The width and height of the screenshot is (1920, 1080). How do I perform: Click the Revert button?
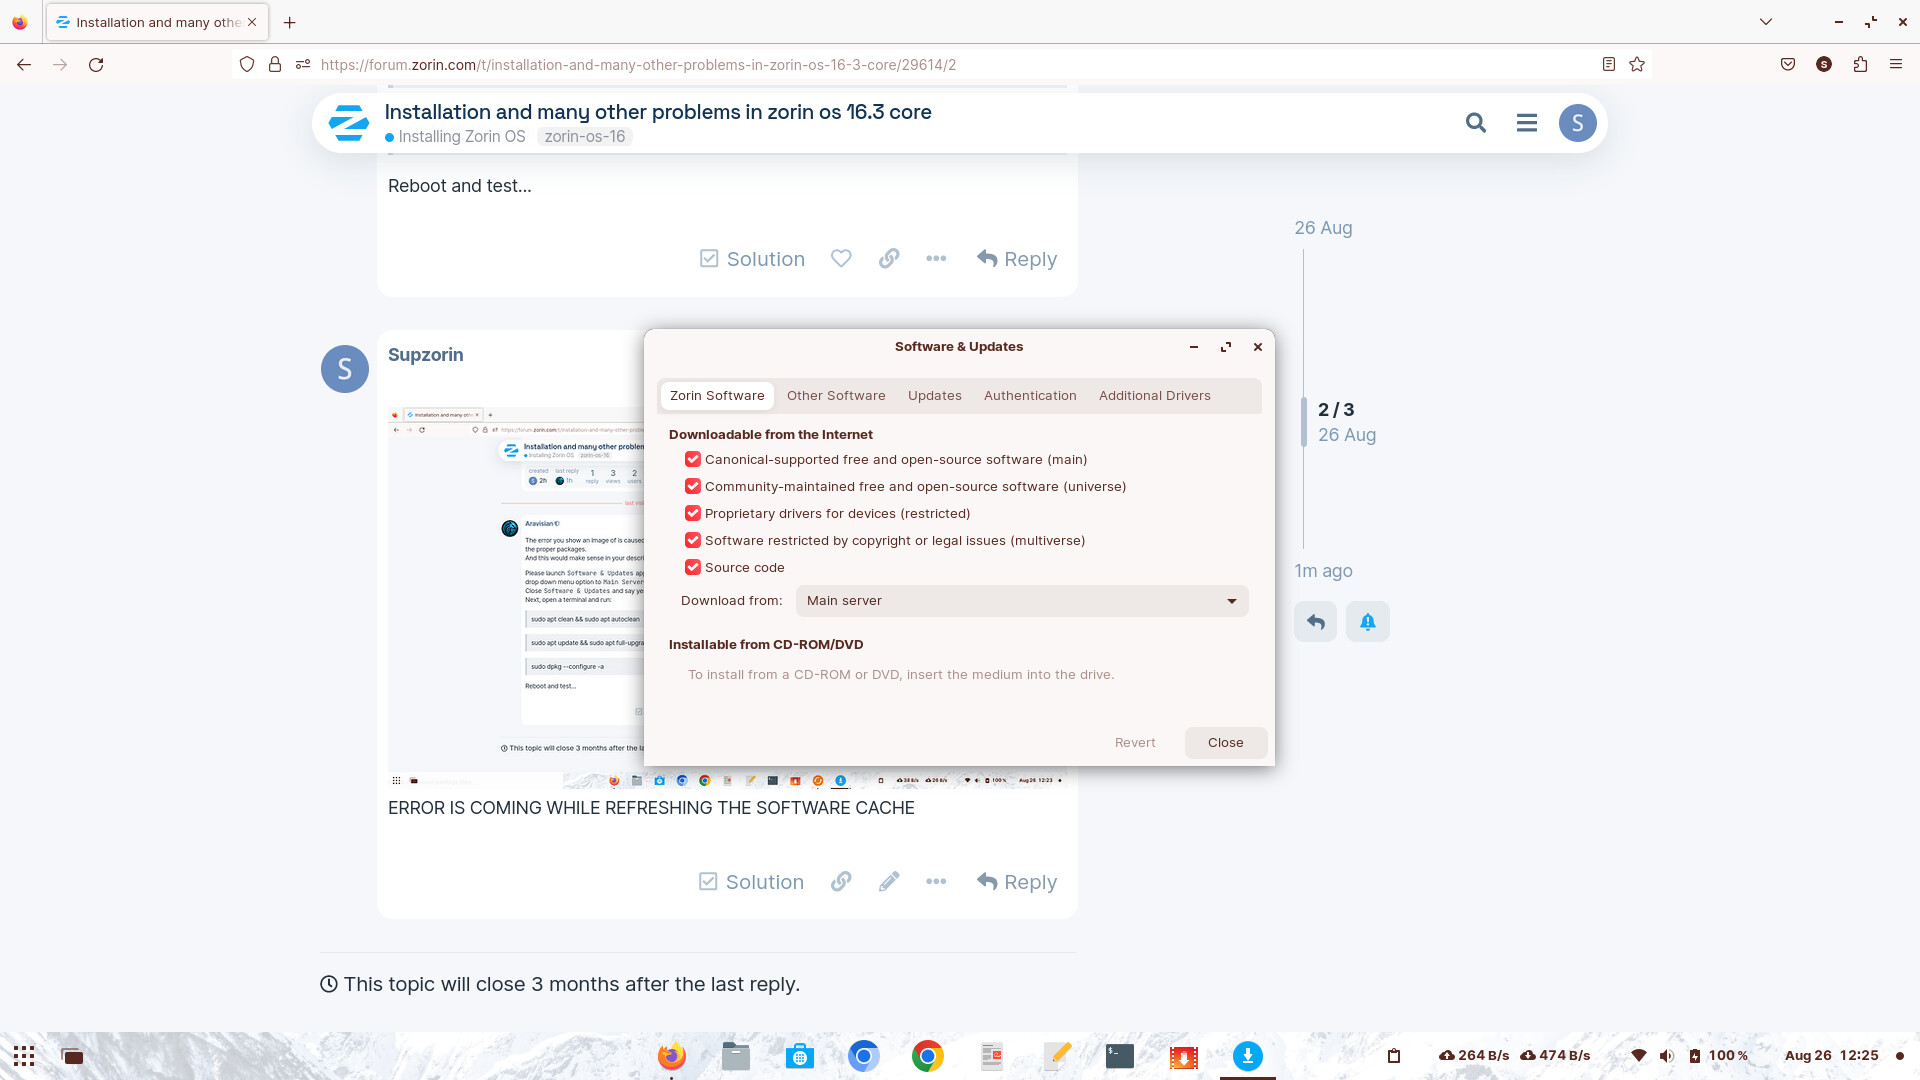tap(1135, 743)
